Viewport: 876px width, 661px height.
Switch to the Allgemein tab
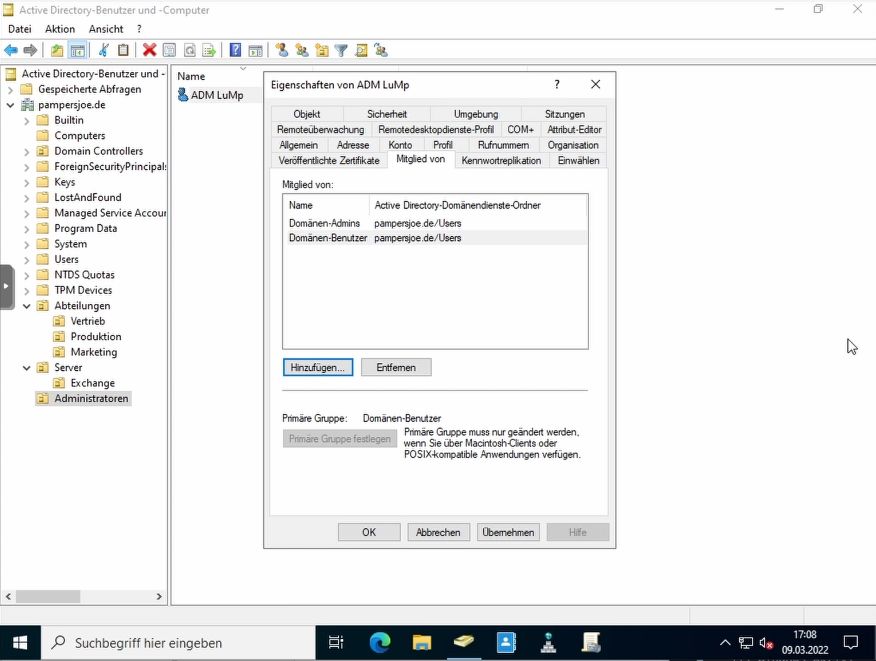click(x=298, y=145)
